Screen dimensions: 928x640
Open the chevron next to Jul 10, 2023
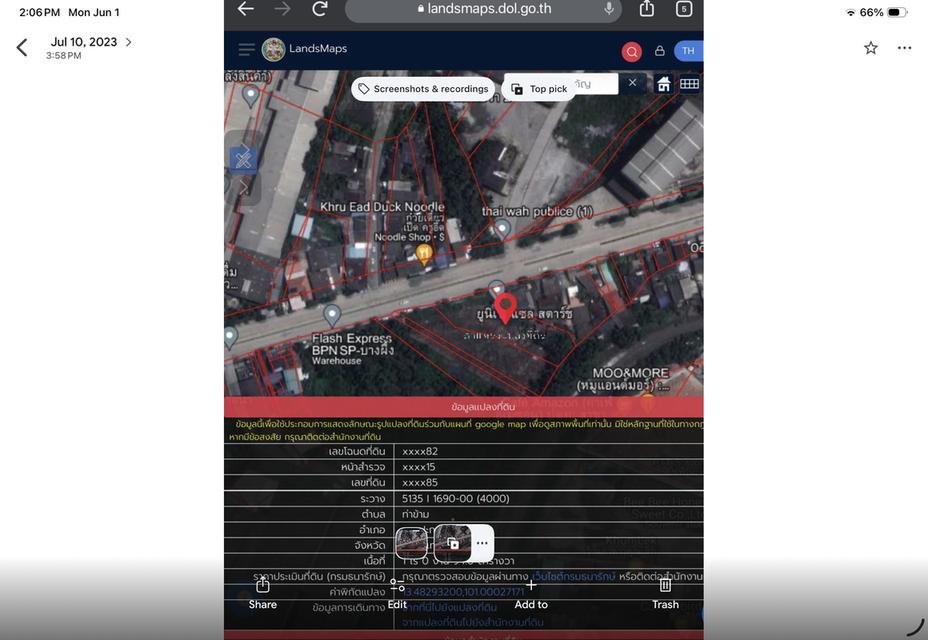(x=128, y=42)
